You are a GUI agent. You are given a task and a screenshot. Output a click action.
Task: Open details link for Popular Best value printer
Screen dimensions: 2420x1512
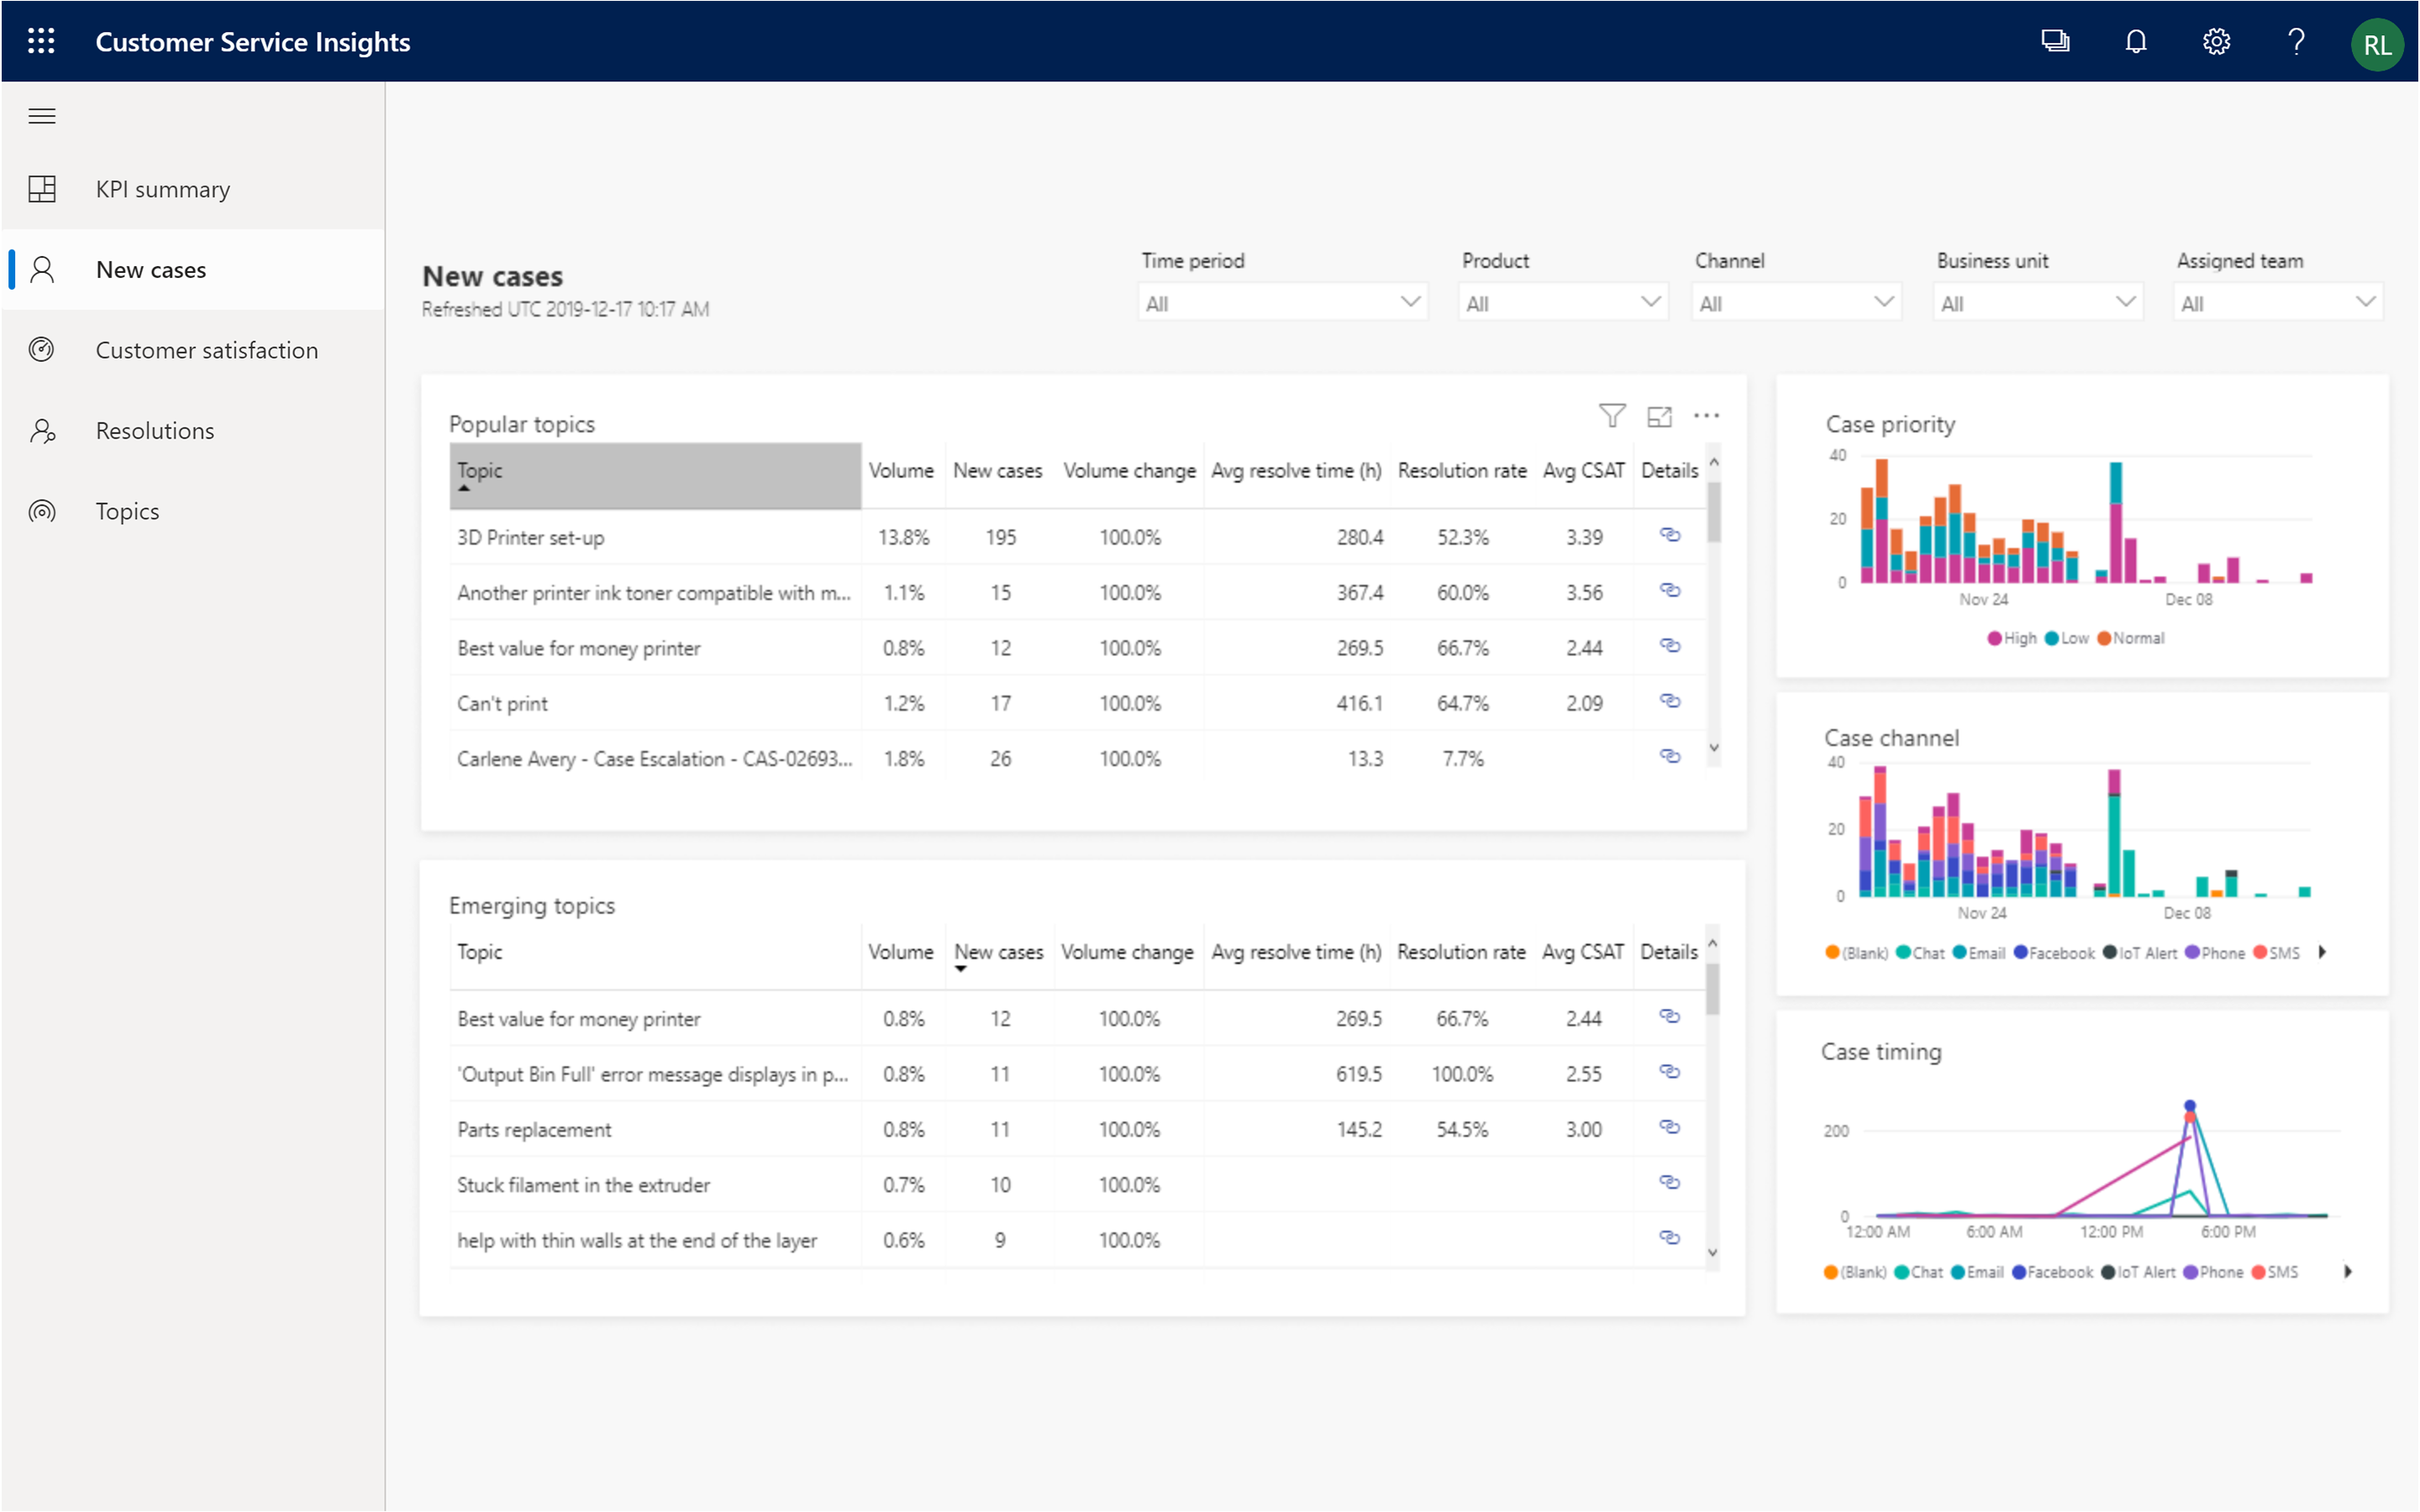click(1669, 645)
